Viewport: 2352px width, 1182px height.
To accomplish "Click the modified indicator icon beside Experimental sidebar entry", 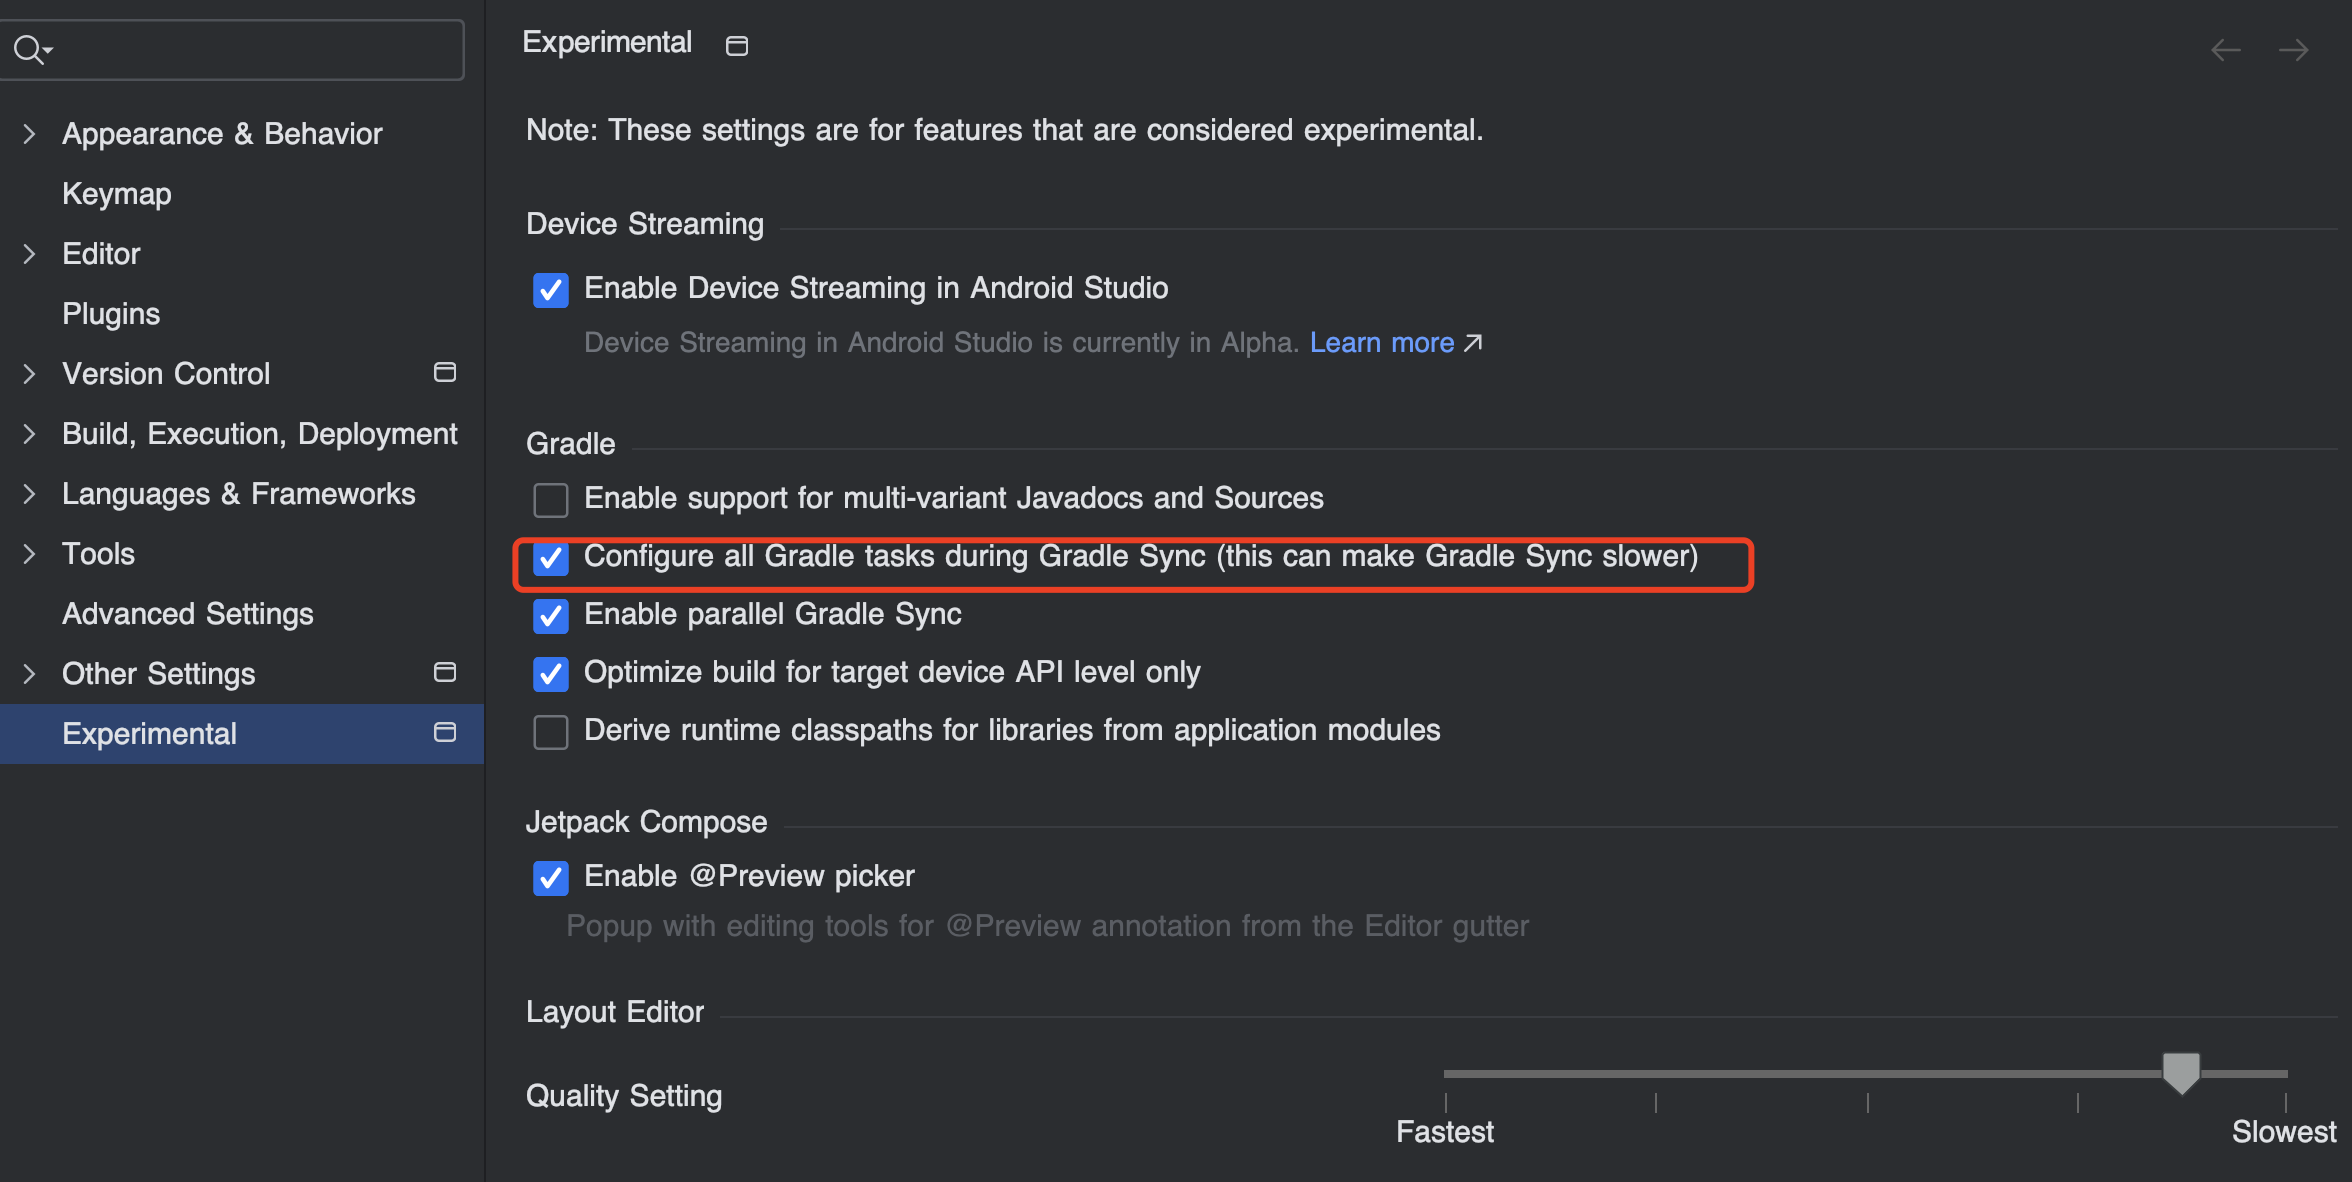I will [445, 732].
